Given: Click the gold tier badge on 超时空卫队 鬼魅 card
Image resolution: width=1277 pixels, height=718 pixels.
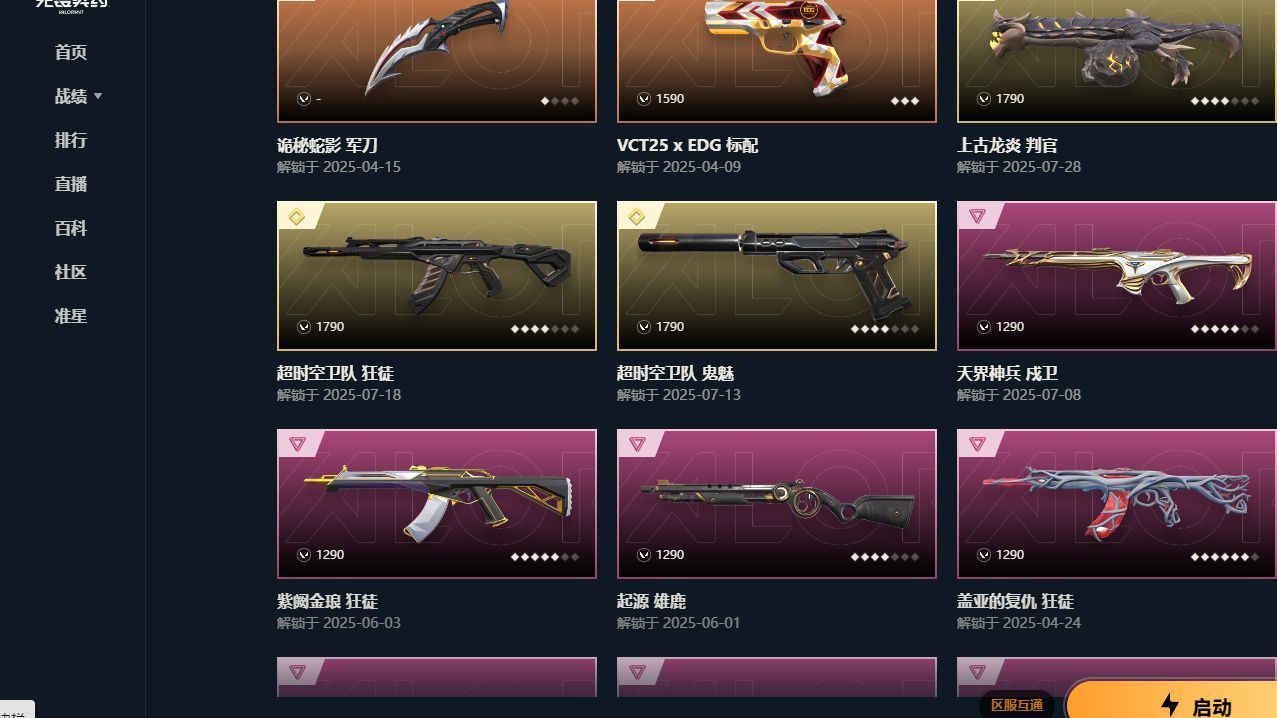Looking at the screenshot, I should [637, 217].
